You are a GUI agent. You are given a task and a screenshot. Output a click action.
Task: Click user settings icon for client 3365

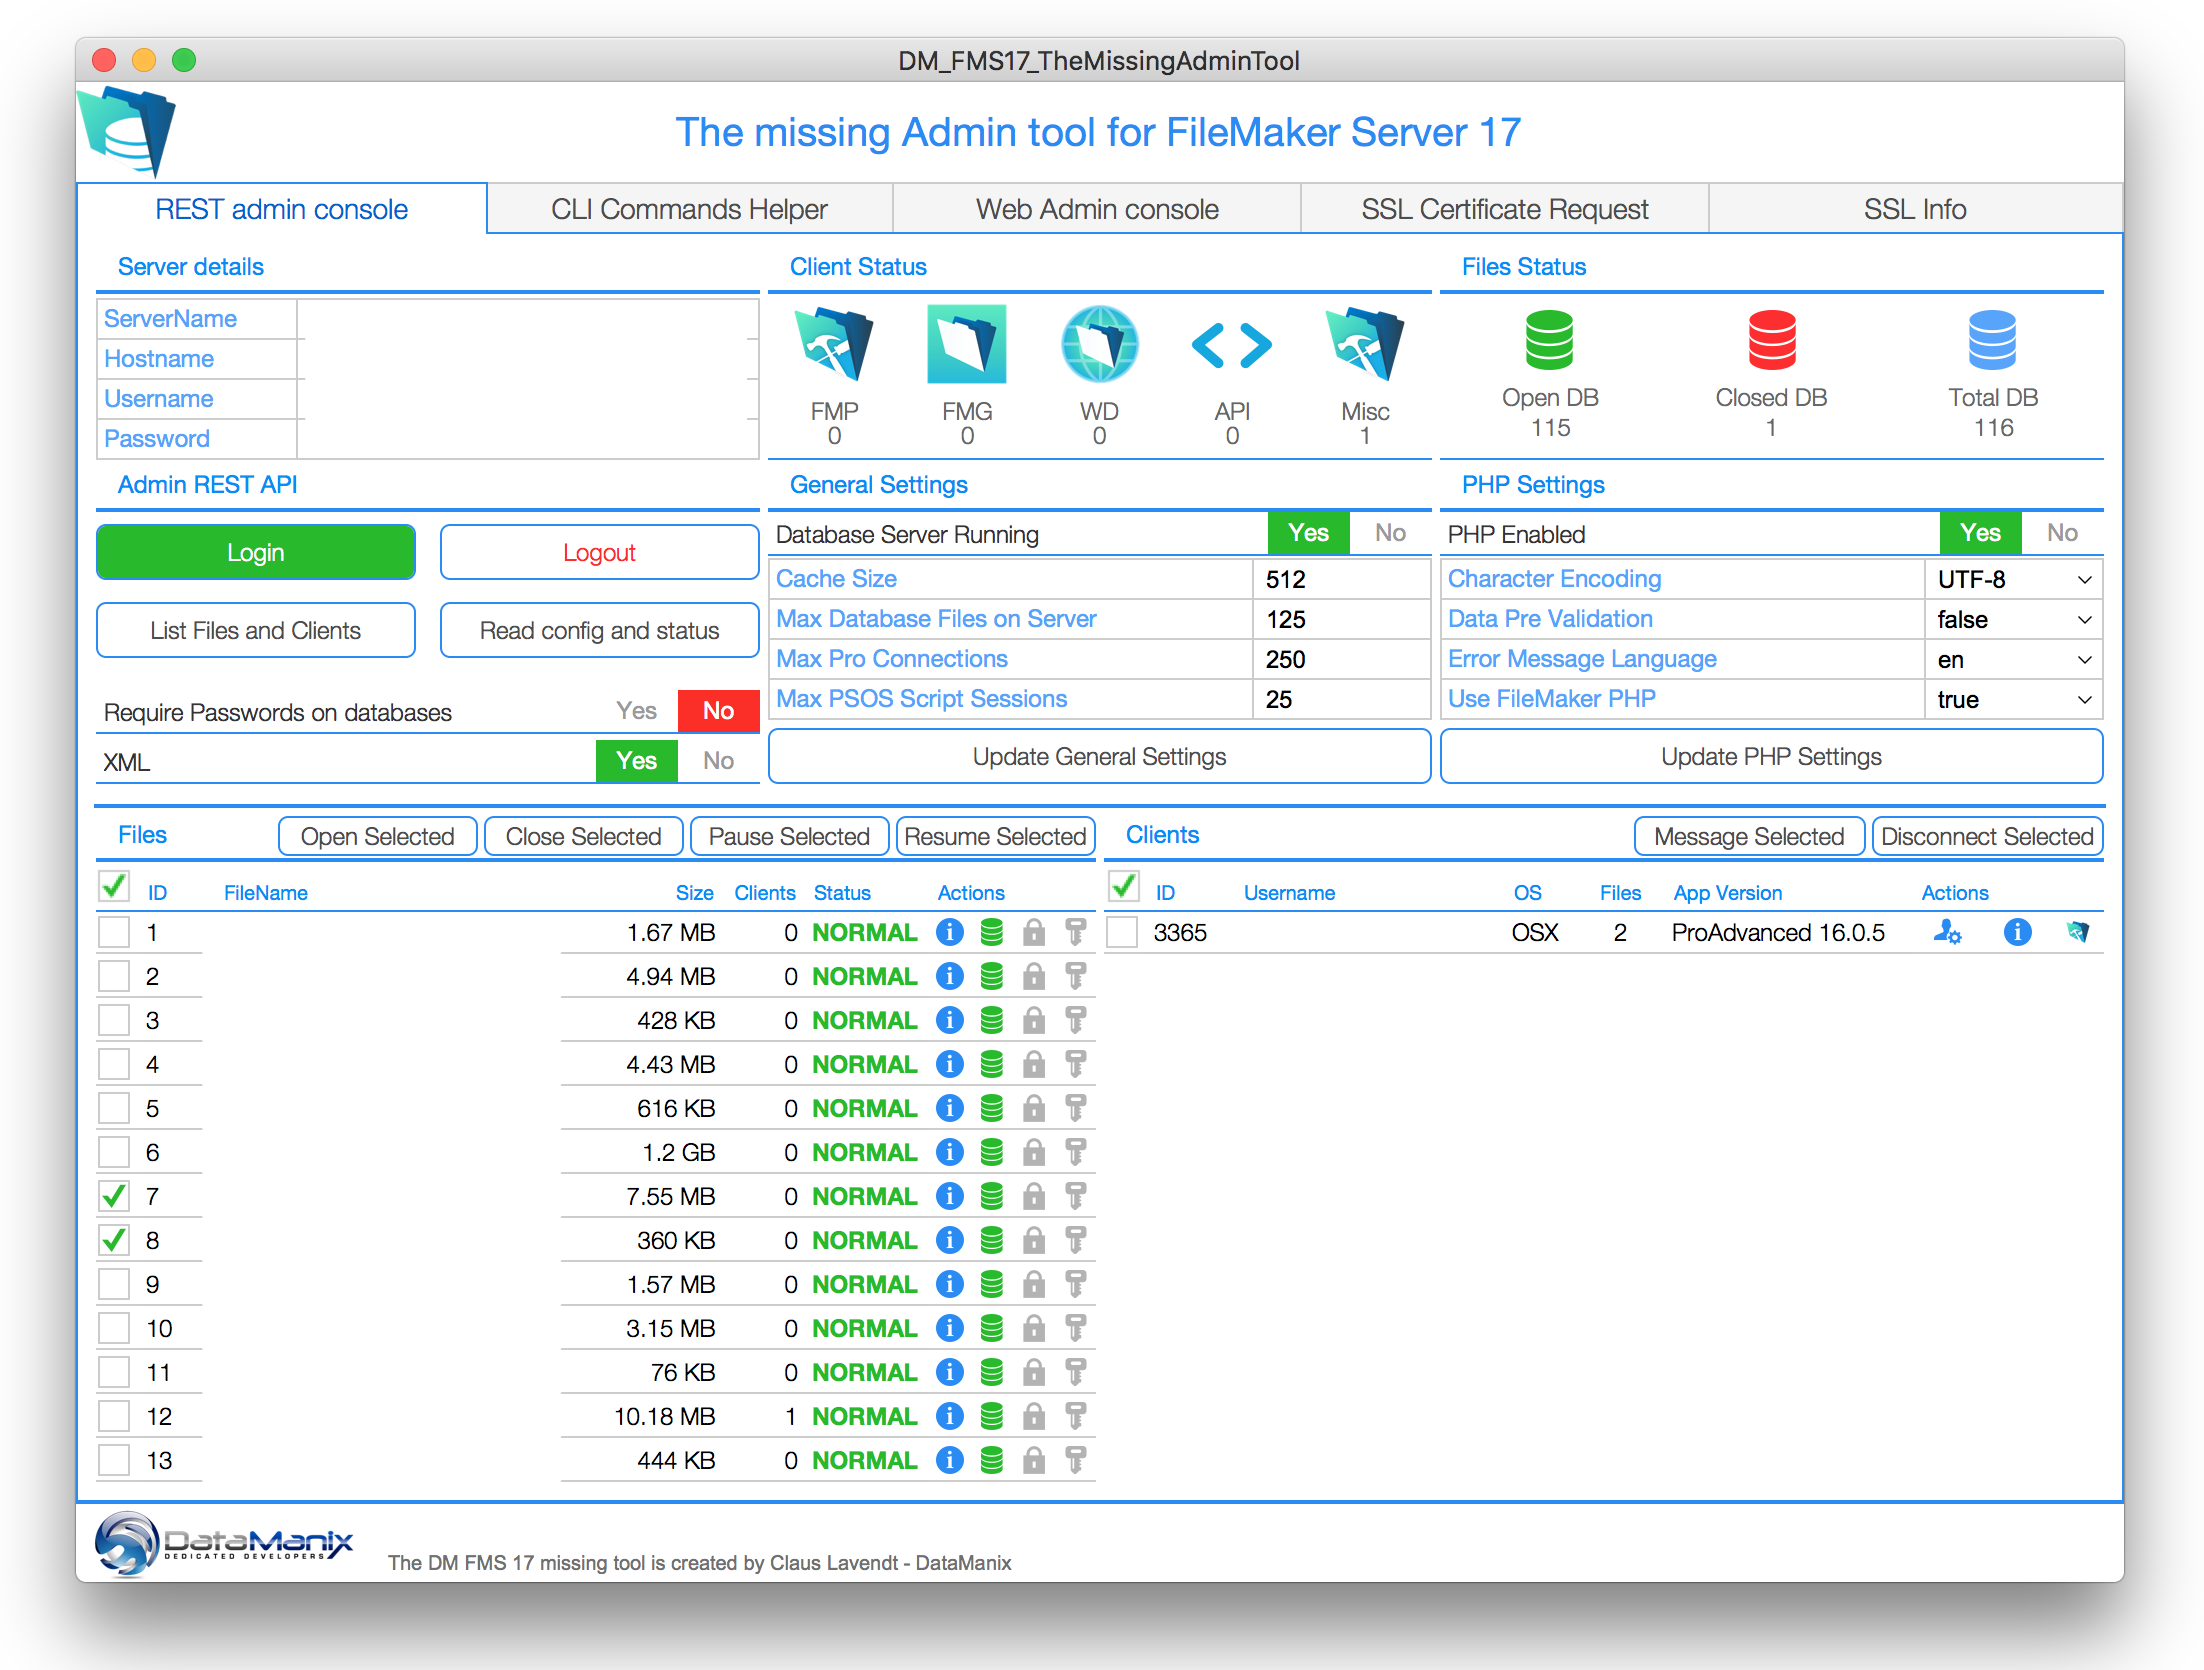pos(1947,932)
